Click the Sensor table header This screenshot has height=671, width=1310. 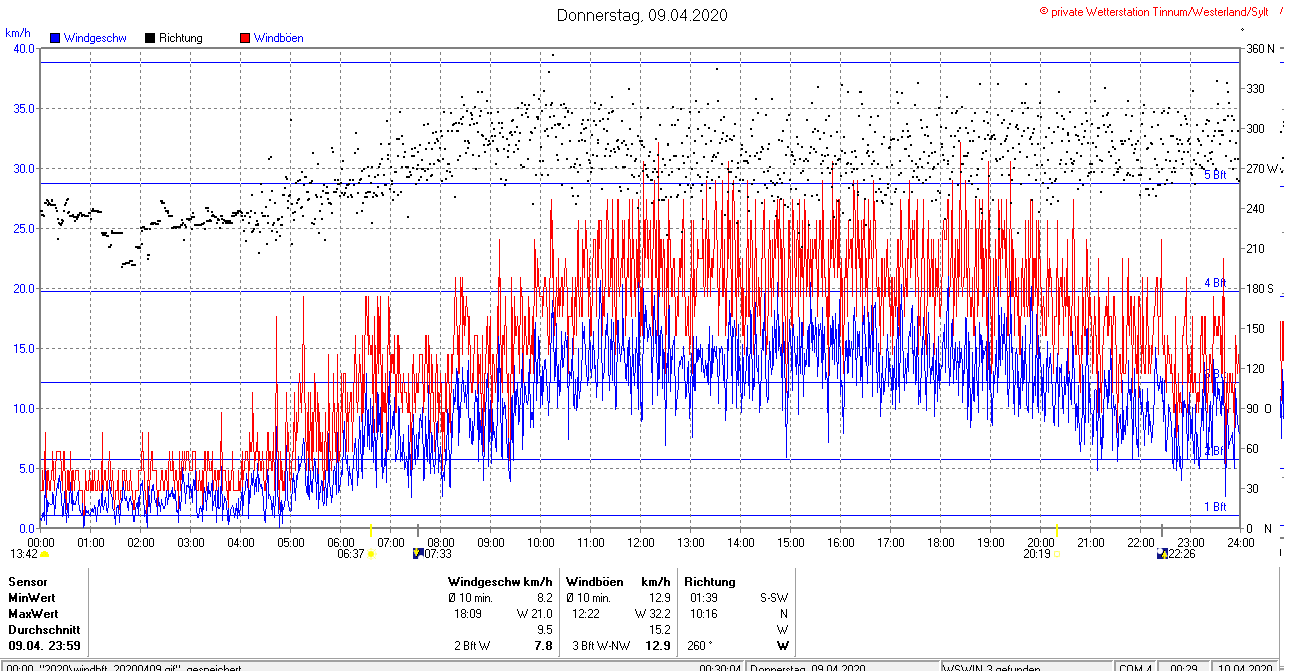[27, 581]
